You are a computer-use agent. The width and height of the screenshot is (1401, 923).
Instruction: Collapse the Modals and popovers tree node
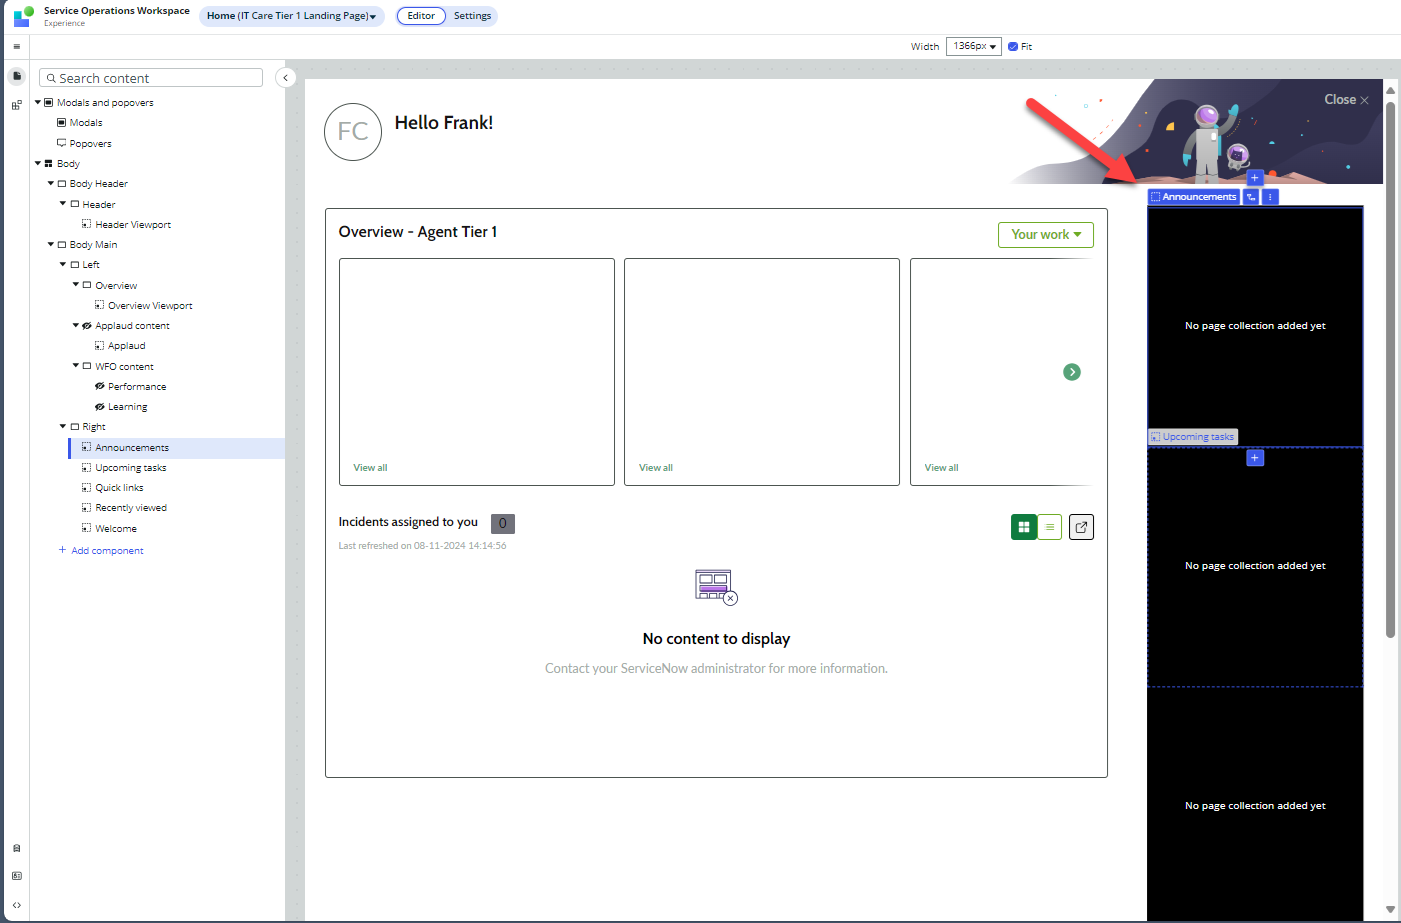(38, 102)
